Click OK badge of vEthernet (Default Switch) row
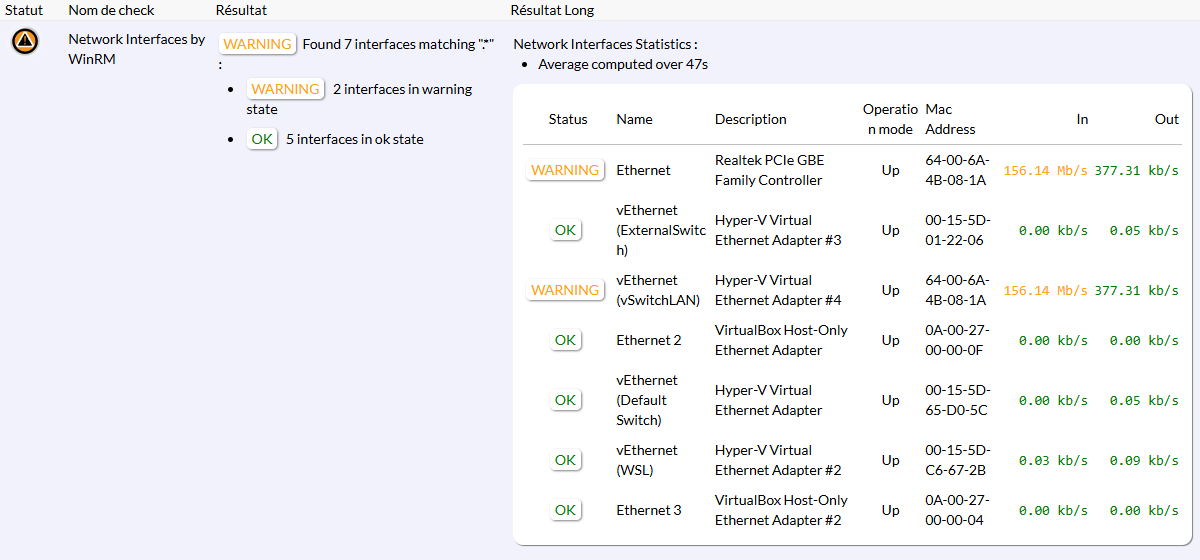The height and width of the screenshot is (560, 1200). [x=565, y=400]
